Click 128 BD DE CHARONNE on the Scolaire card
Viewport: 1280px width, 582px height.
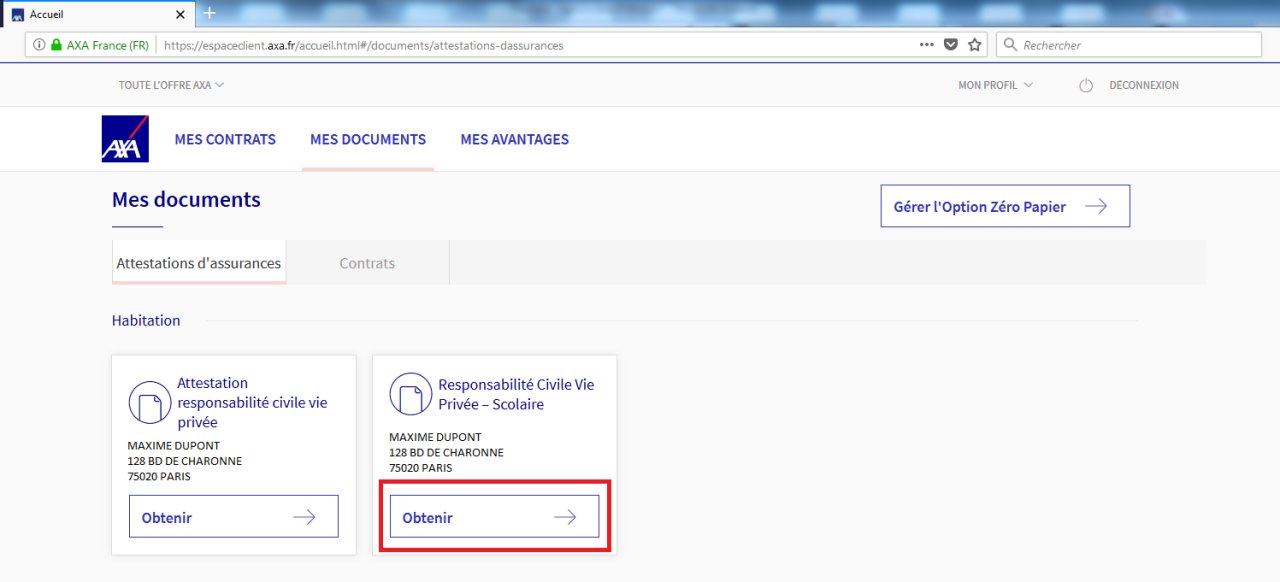[446, 453]
